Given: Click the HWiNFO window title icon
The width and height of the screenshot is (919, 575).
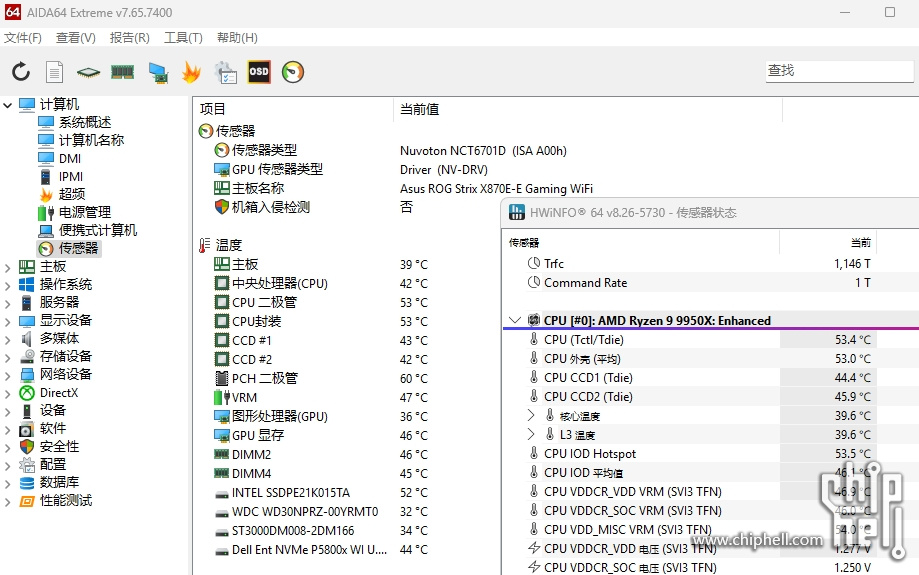Looking at the screenshot, I should (x=516, y=212).
